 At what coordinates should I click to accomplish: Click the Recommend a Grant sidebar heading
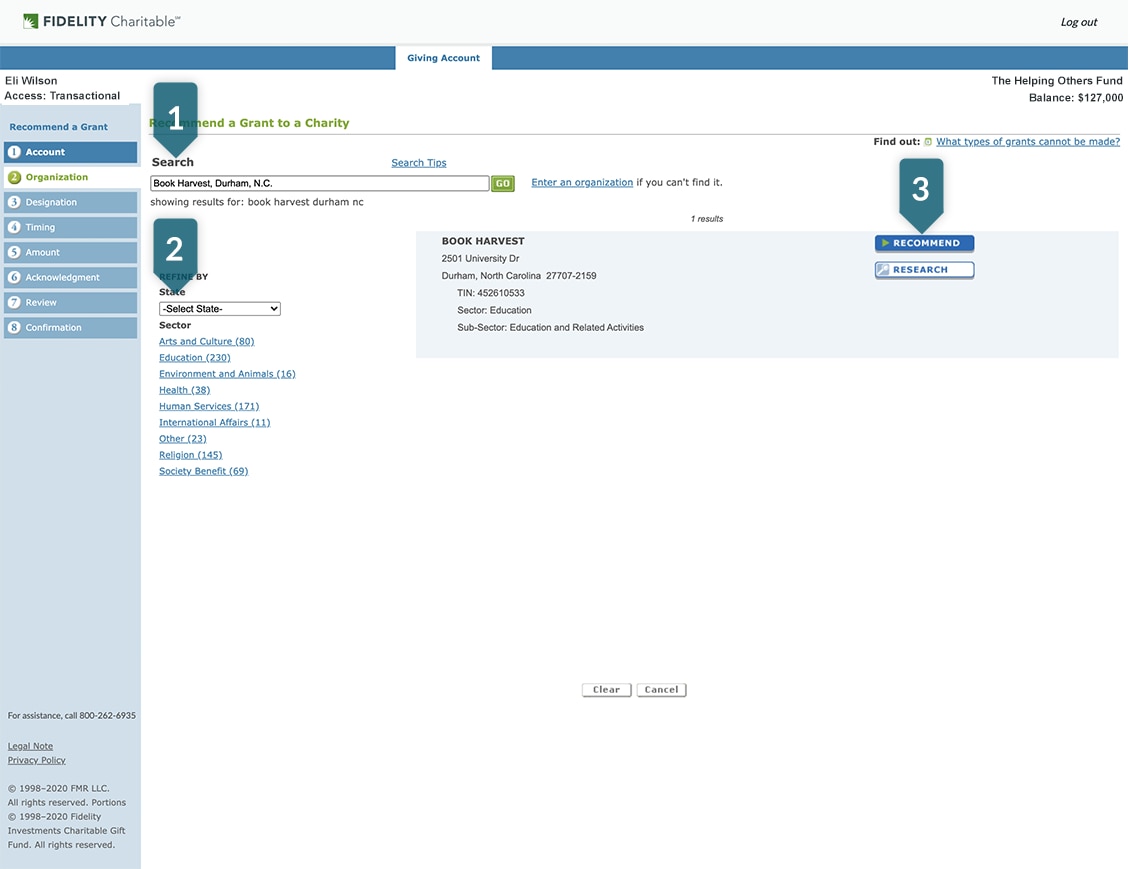click(58, 127)
